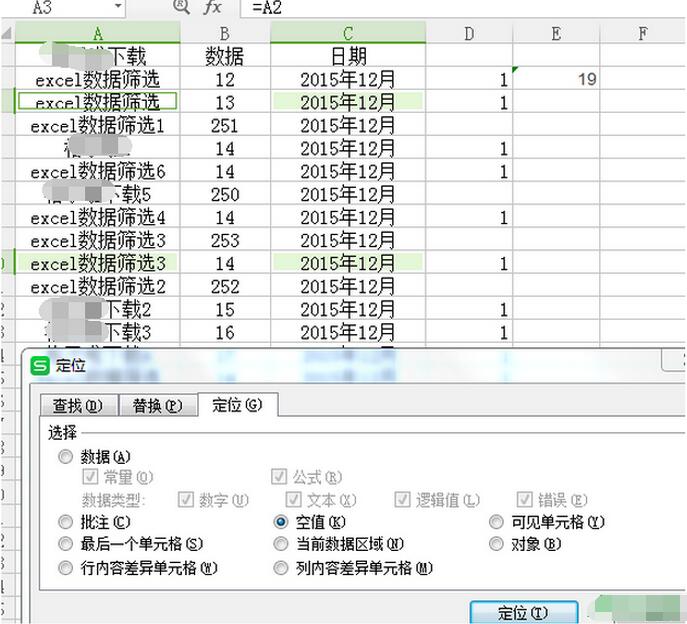Click the zoom magnifier icon beside fx
687x624 pixels.
(181, 6)
